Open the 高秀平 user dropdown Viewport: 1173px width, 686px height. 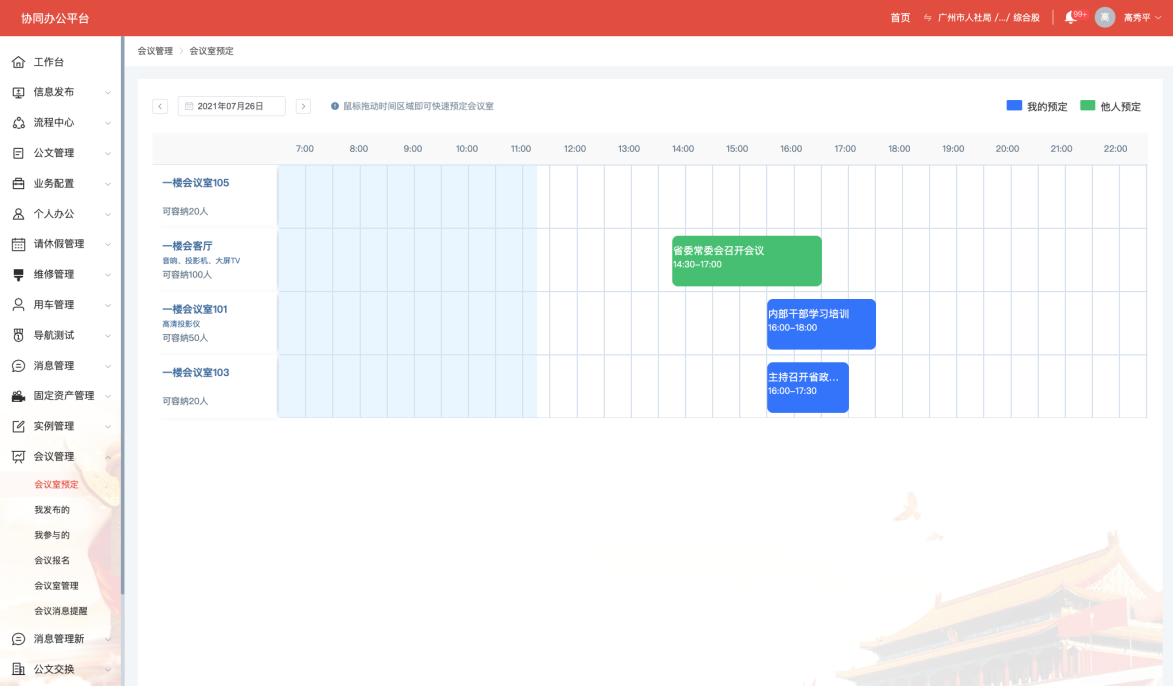coord(1142,18)
